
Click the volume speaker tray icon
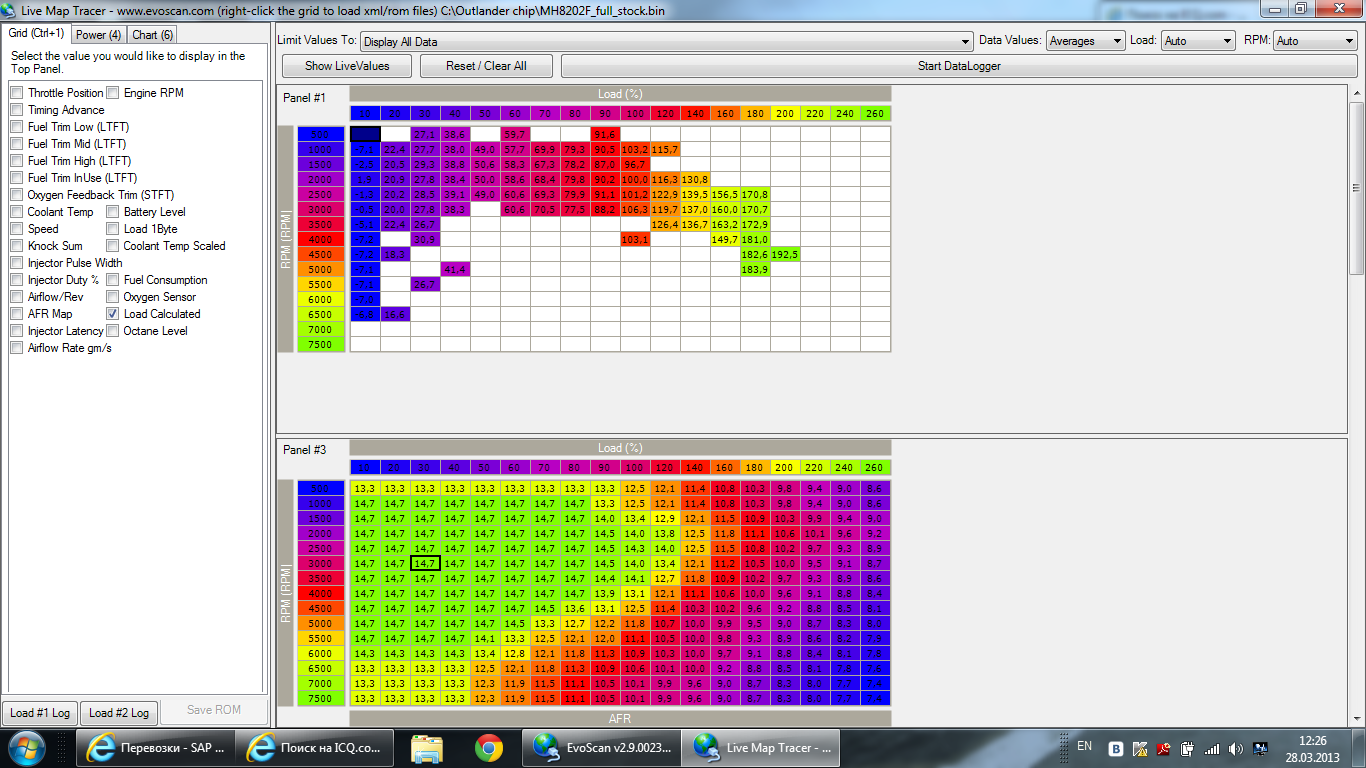click(1236, 748)
